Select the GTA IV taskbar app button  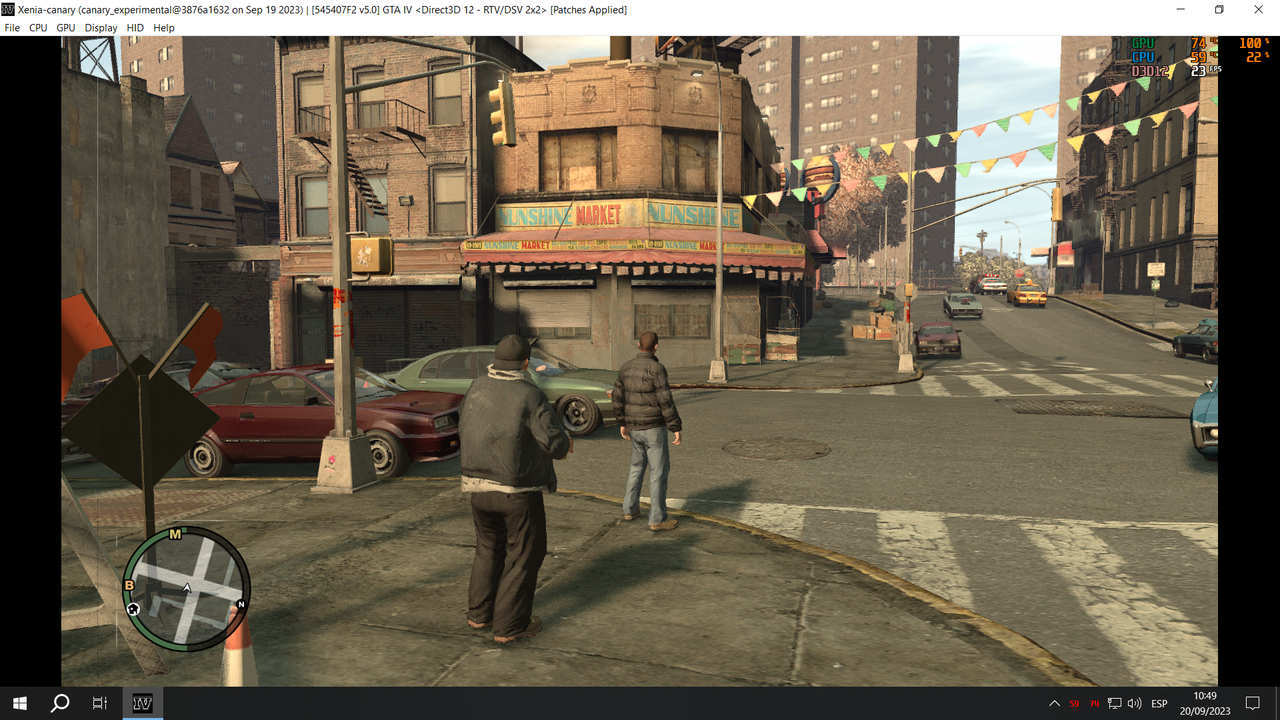[x=143, y=703]
